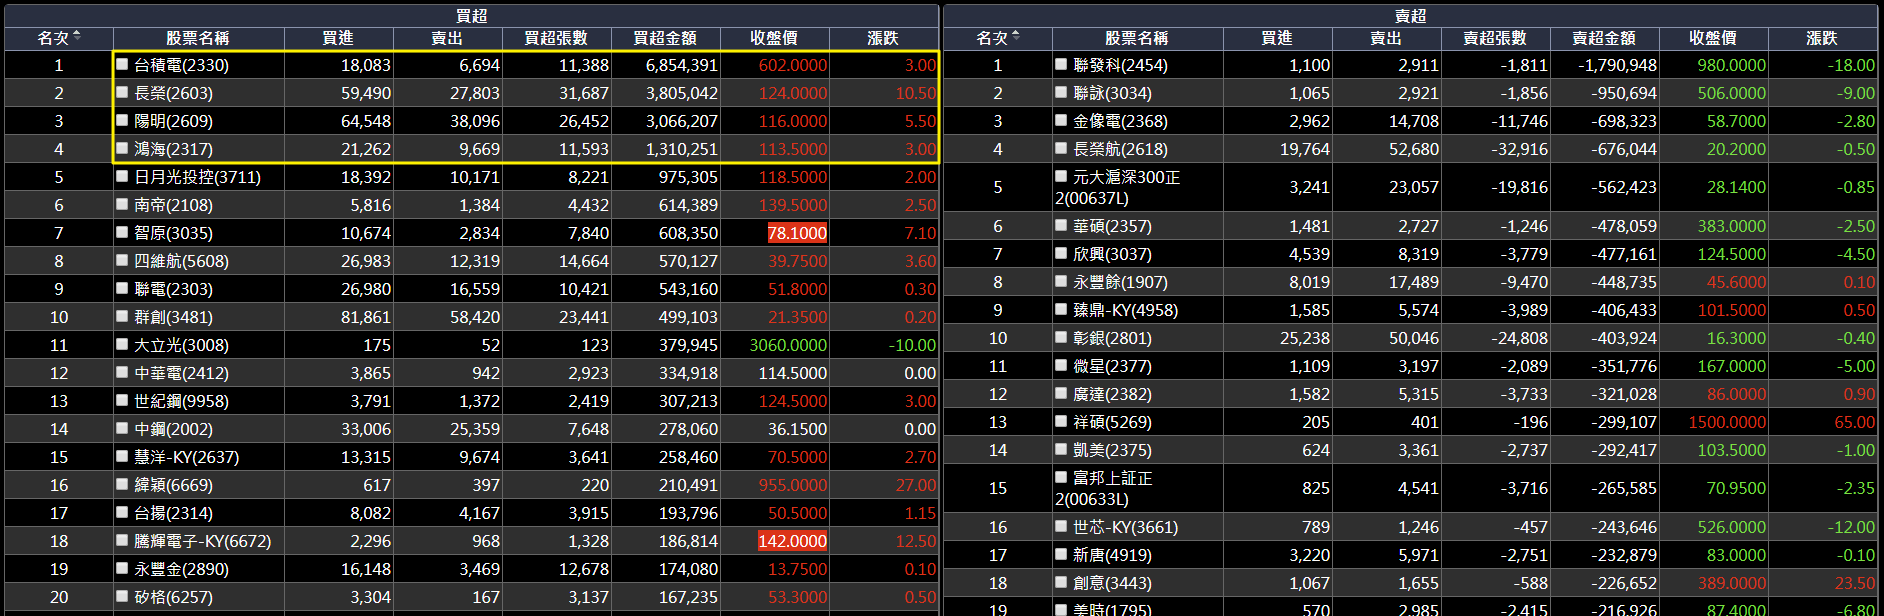Click highlighted closing price 142.0000

[x=792, y=541]
